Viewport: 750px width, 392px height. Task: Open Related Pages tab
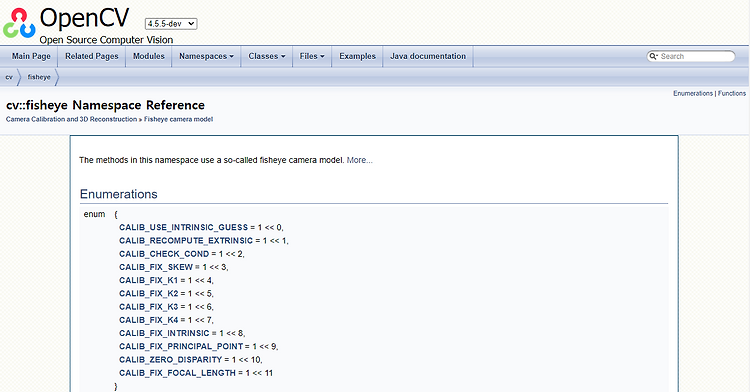click(91, 56)
